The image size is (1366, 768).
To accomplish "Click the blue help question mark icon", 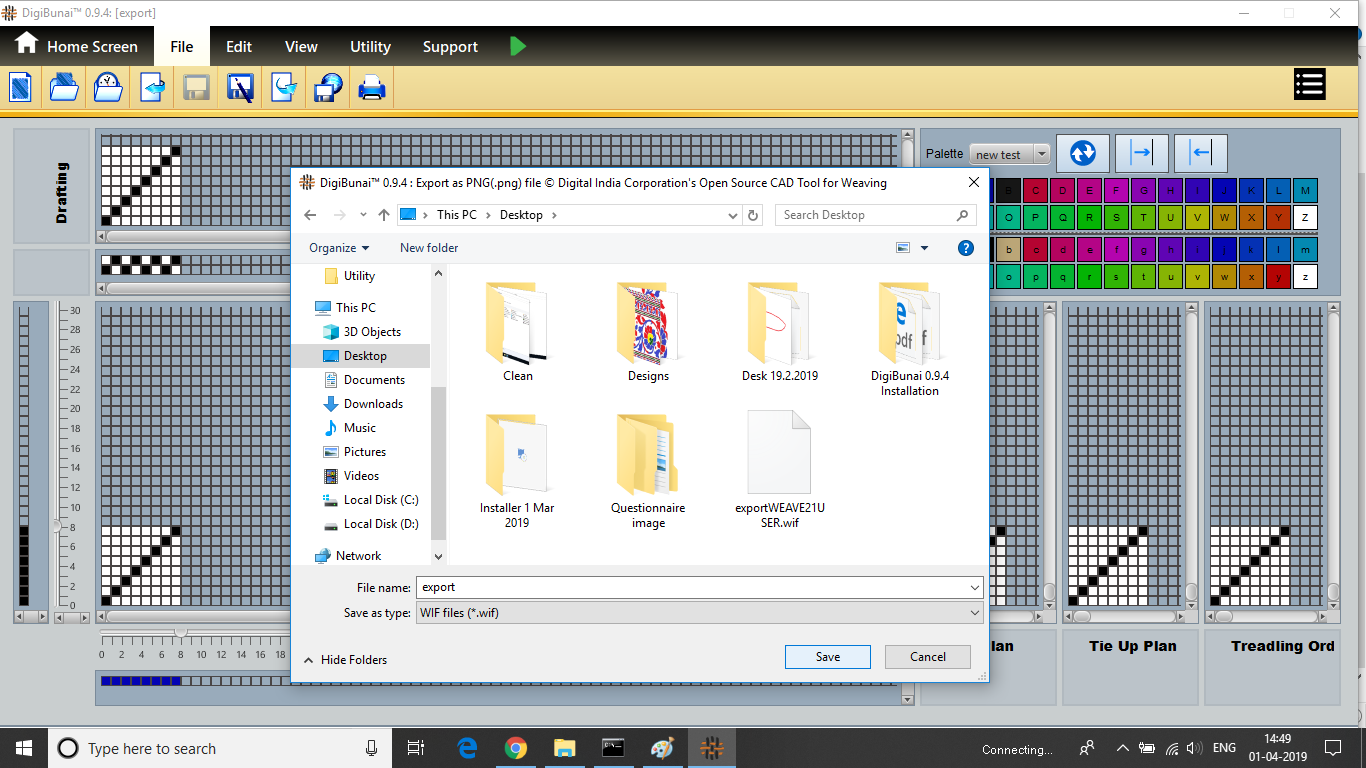I will (966, 248).
